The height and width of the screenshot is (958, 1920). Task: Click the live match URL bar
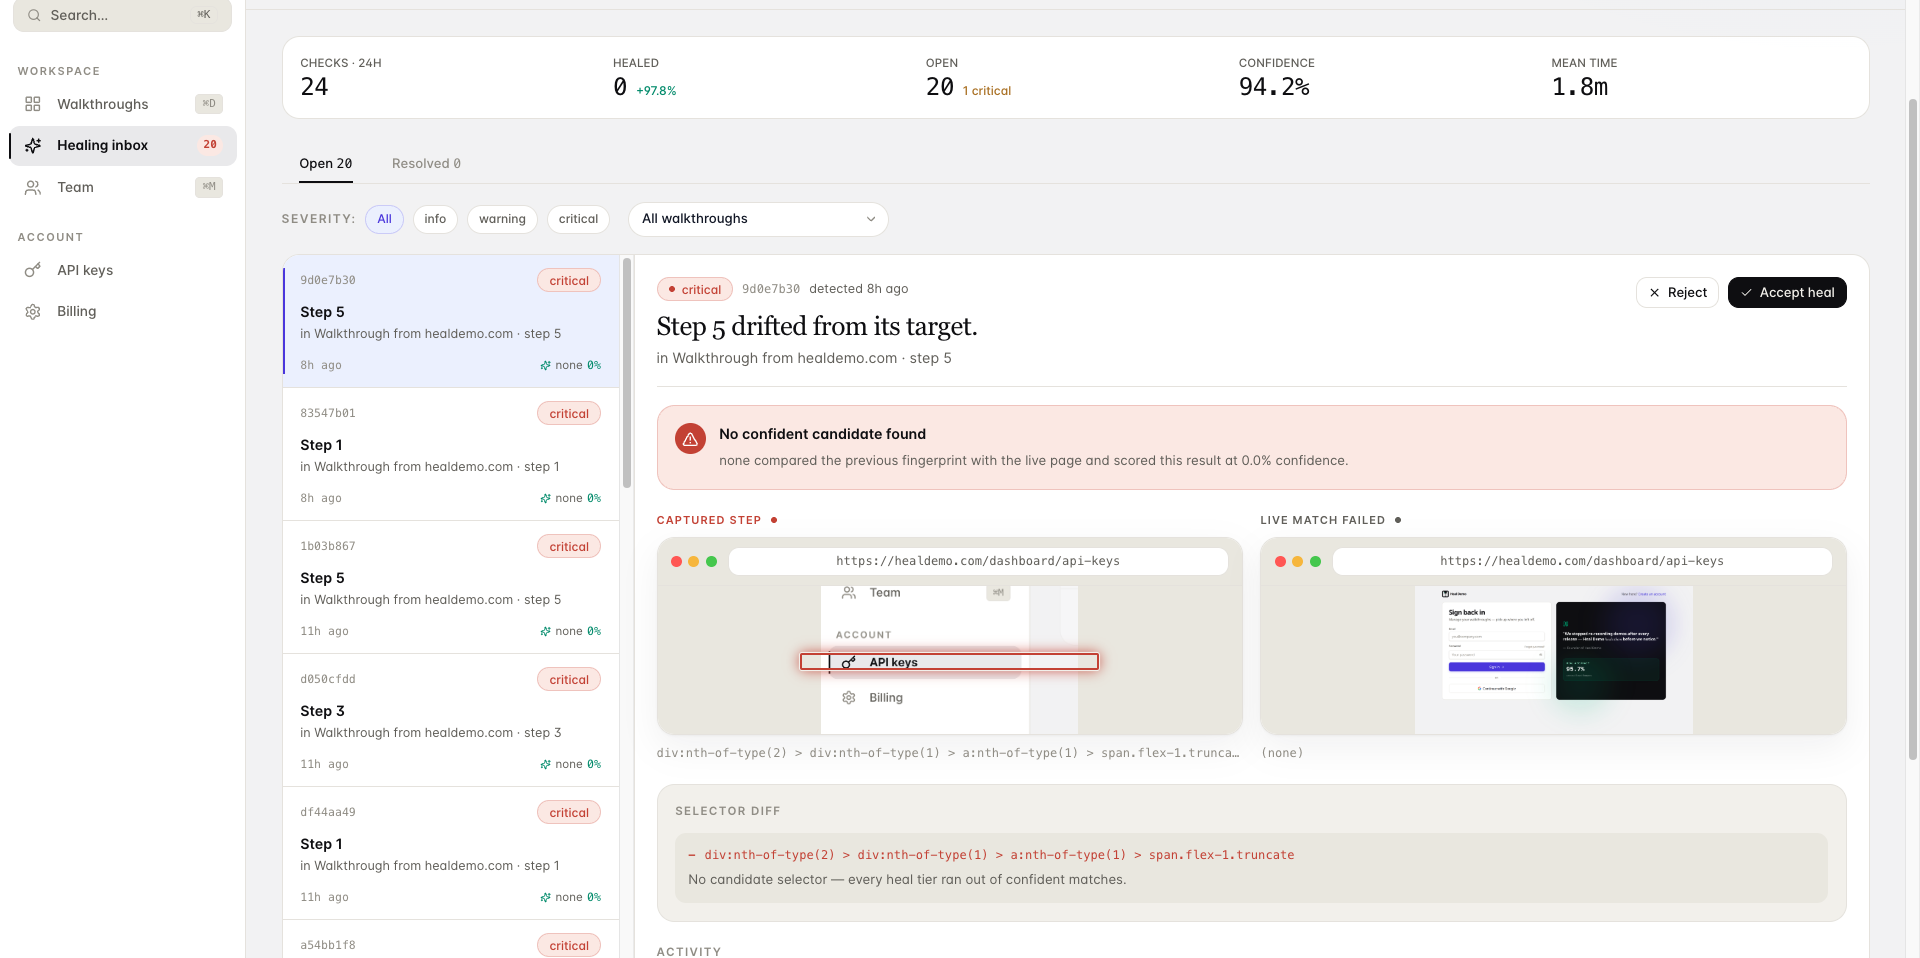click(1582, 561)
